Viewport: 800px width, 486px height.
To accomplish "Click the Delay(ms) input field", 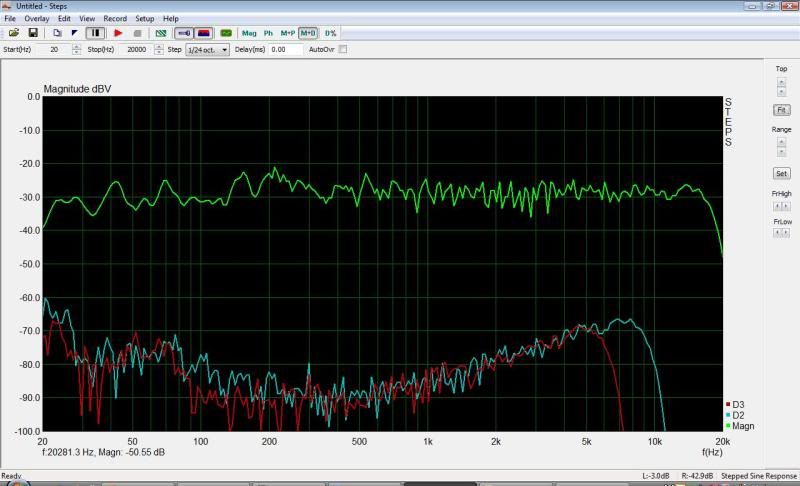I will (x=285, y=49).
